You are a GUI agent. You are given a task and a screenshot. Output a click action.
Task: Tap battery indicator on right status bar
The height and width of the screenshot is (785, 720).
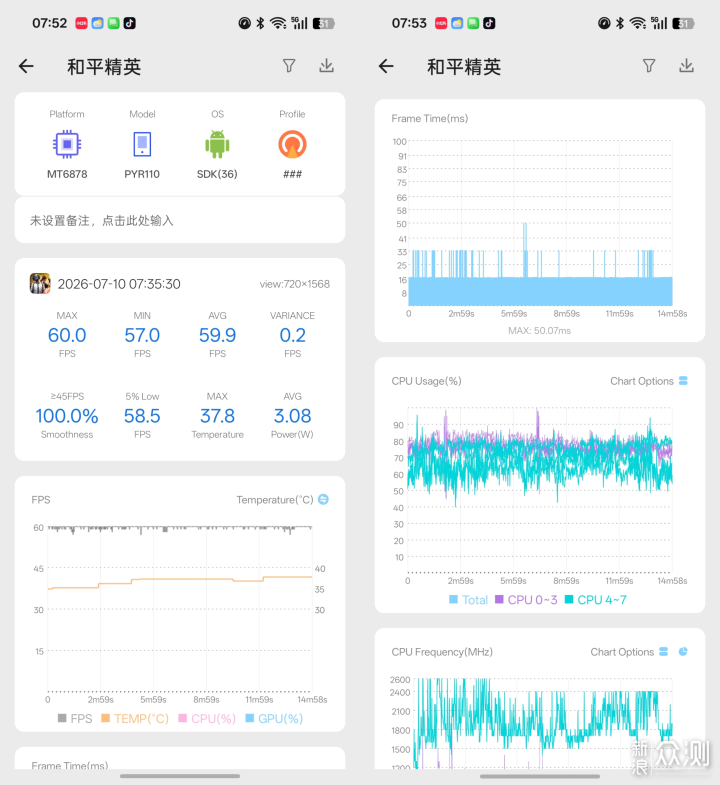point(683,23)
